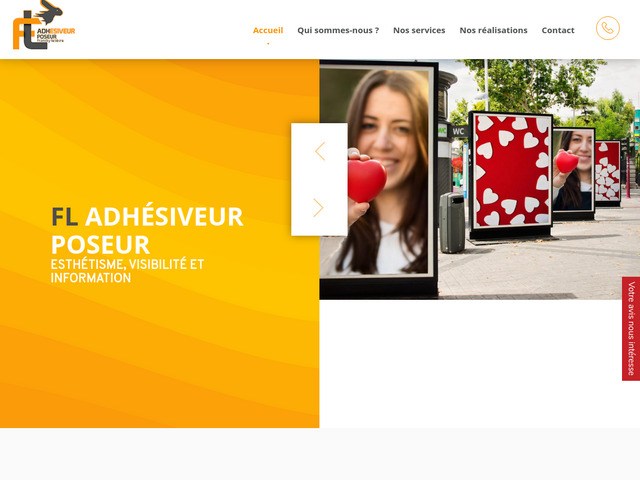Click the rabbit graphic atop the logo
Viewport: 640px width, 480px height.
point(48,11)
